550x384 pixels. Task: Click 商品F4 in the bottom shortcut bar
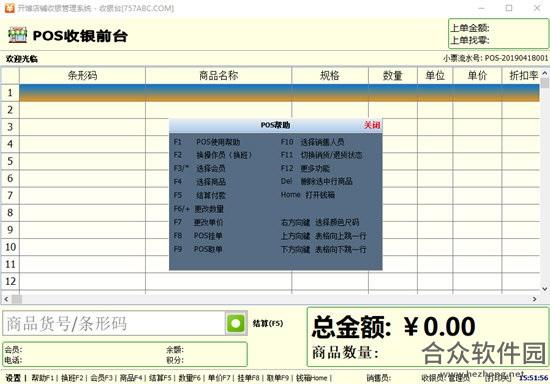(131, 378)
